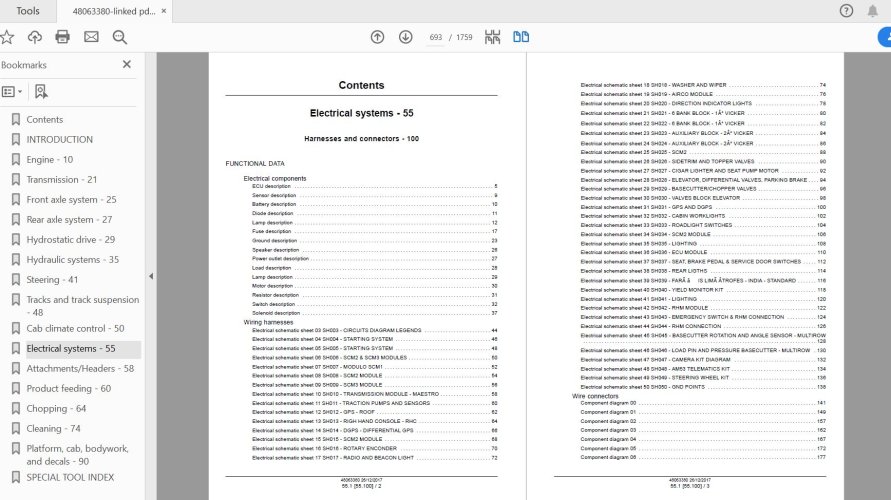Image resolution: width=891 pixels, height=500 pixels.
Task: Open the Contents bookmark
Action: [x=44, y=119]
